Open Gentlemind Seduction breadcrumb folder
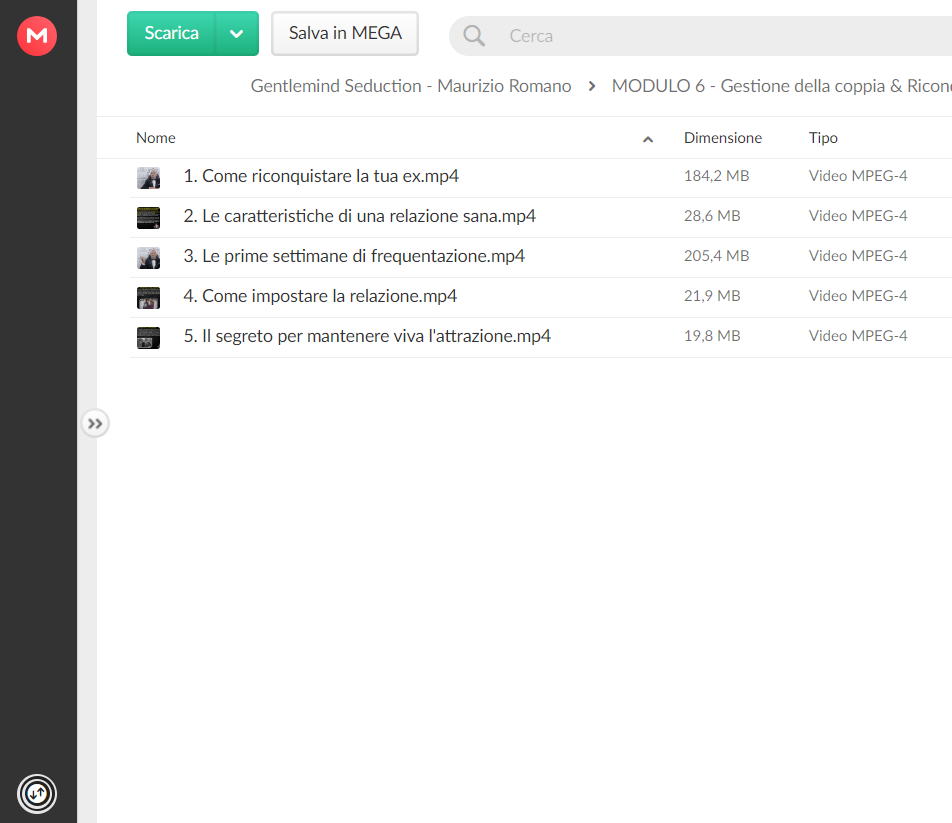This screenshot has width=952, height=823. coord(410,86)
